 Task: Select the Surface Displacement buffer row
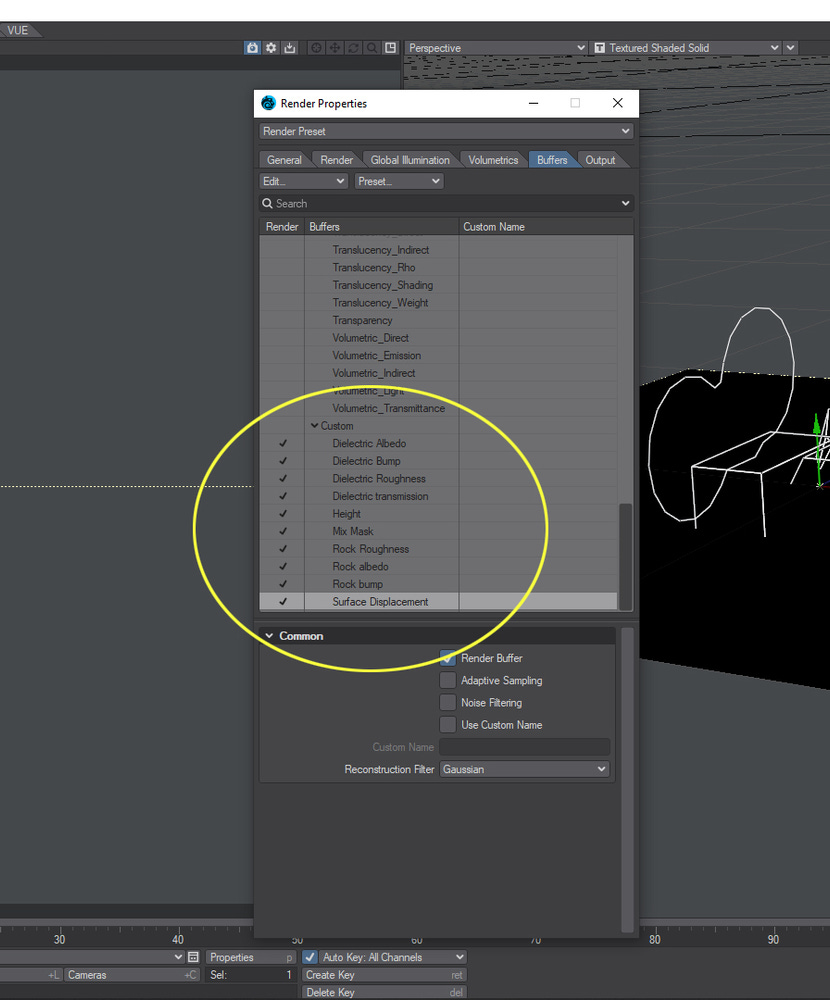(x=438, y=601)
